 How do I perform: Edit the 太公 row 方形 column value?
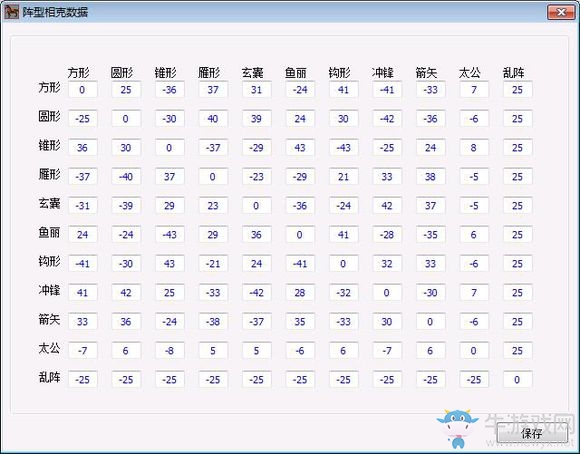click(x=82, y=350)
